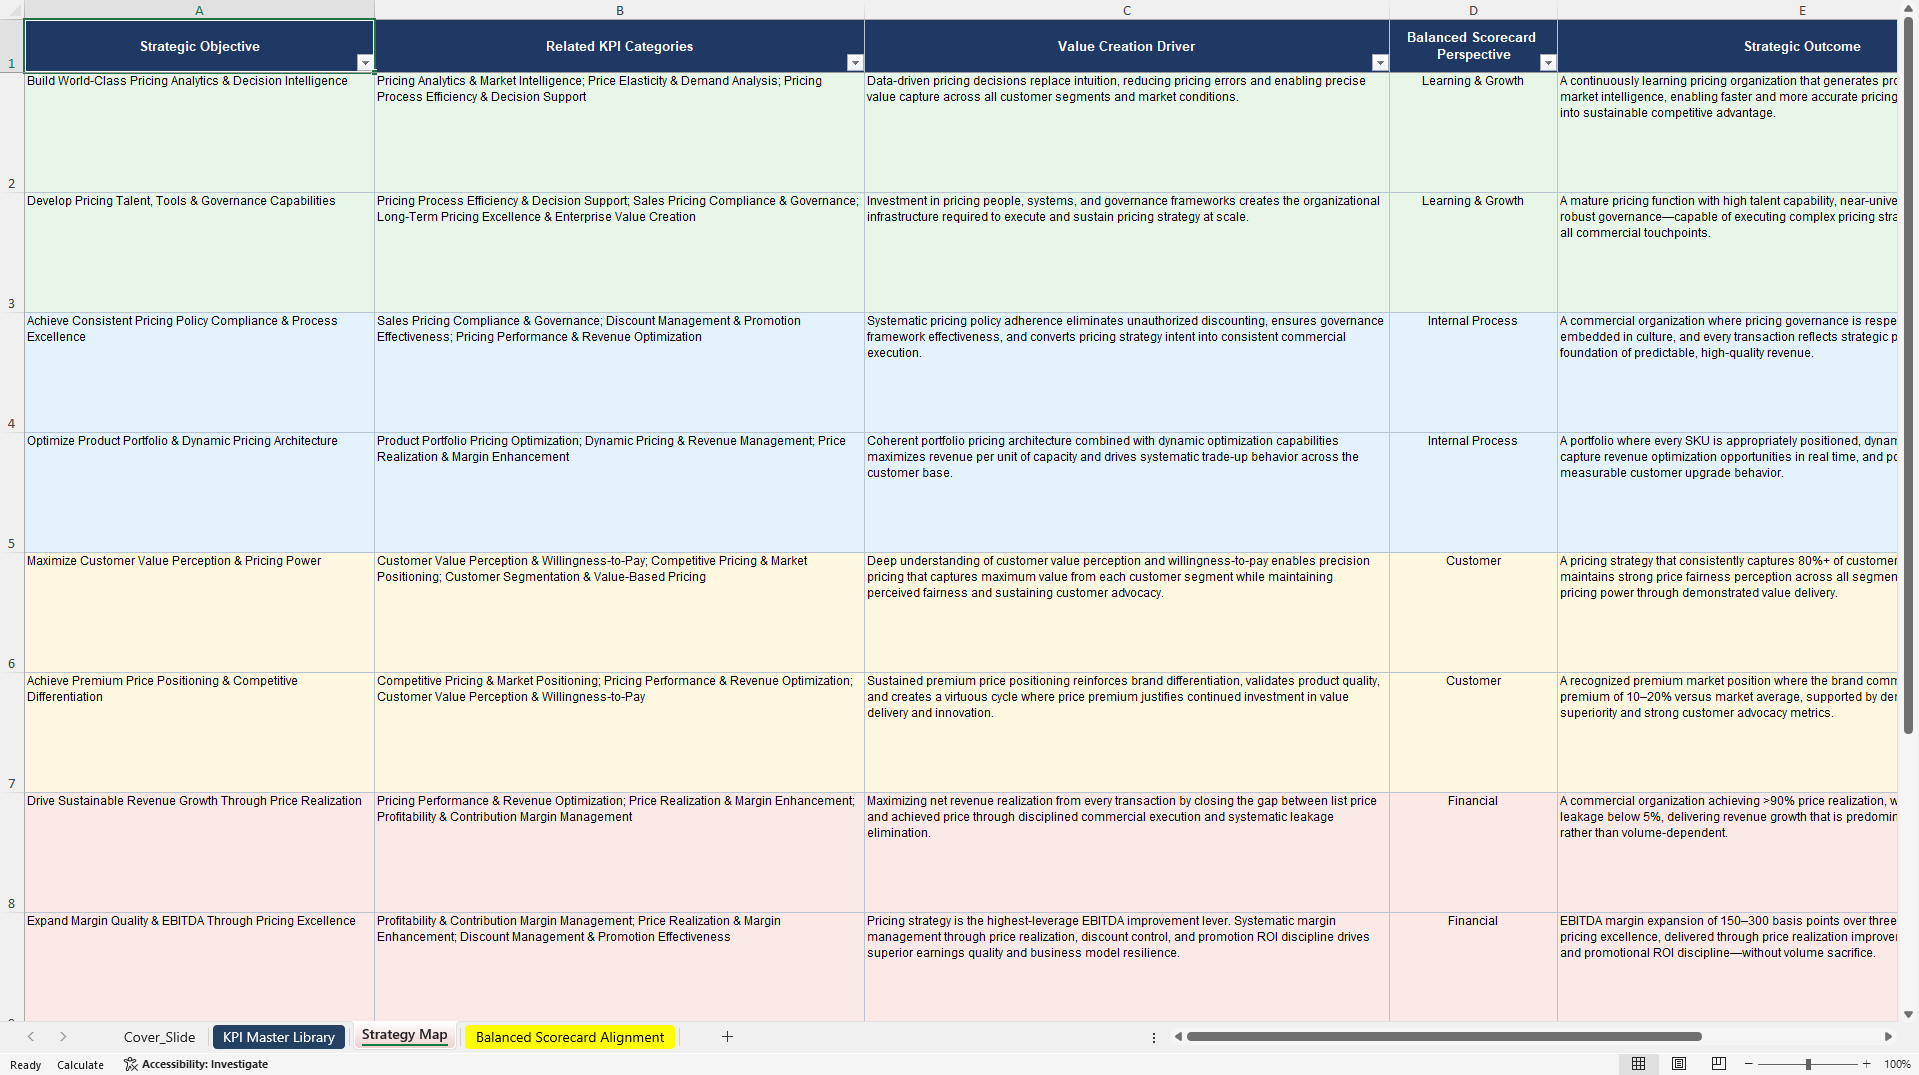The image size is (1919, 1075).
Task: Select the Strategy Map sheet tab
Action: (404, 1035)
